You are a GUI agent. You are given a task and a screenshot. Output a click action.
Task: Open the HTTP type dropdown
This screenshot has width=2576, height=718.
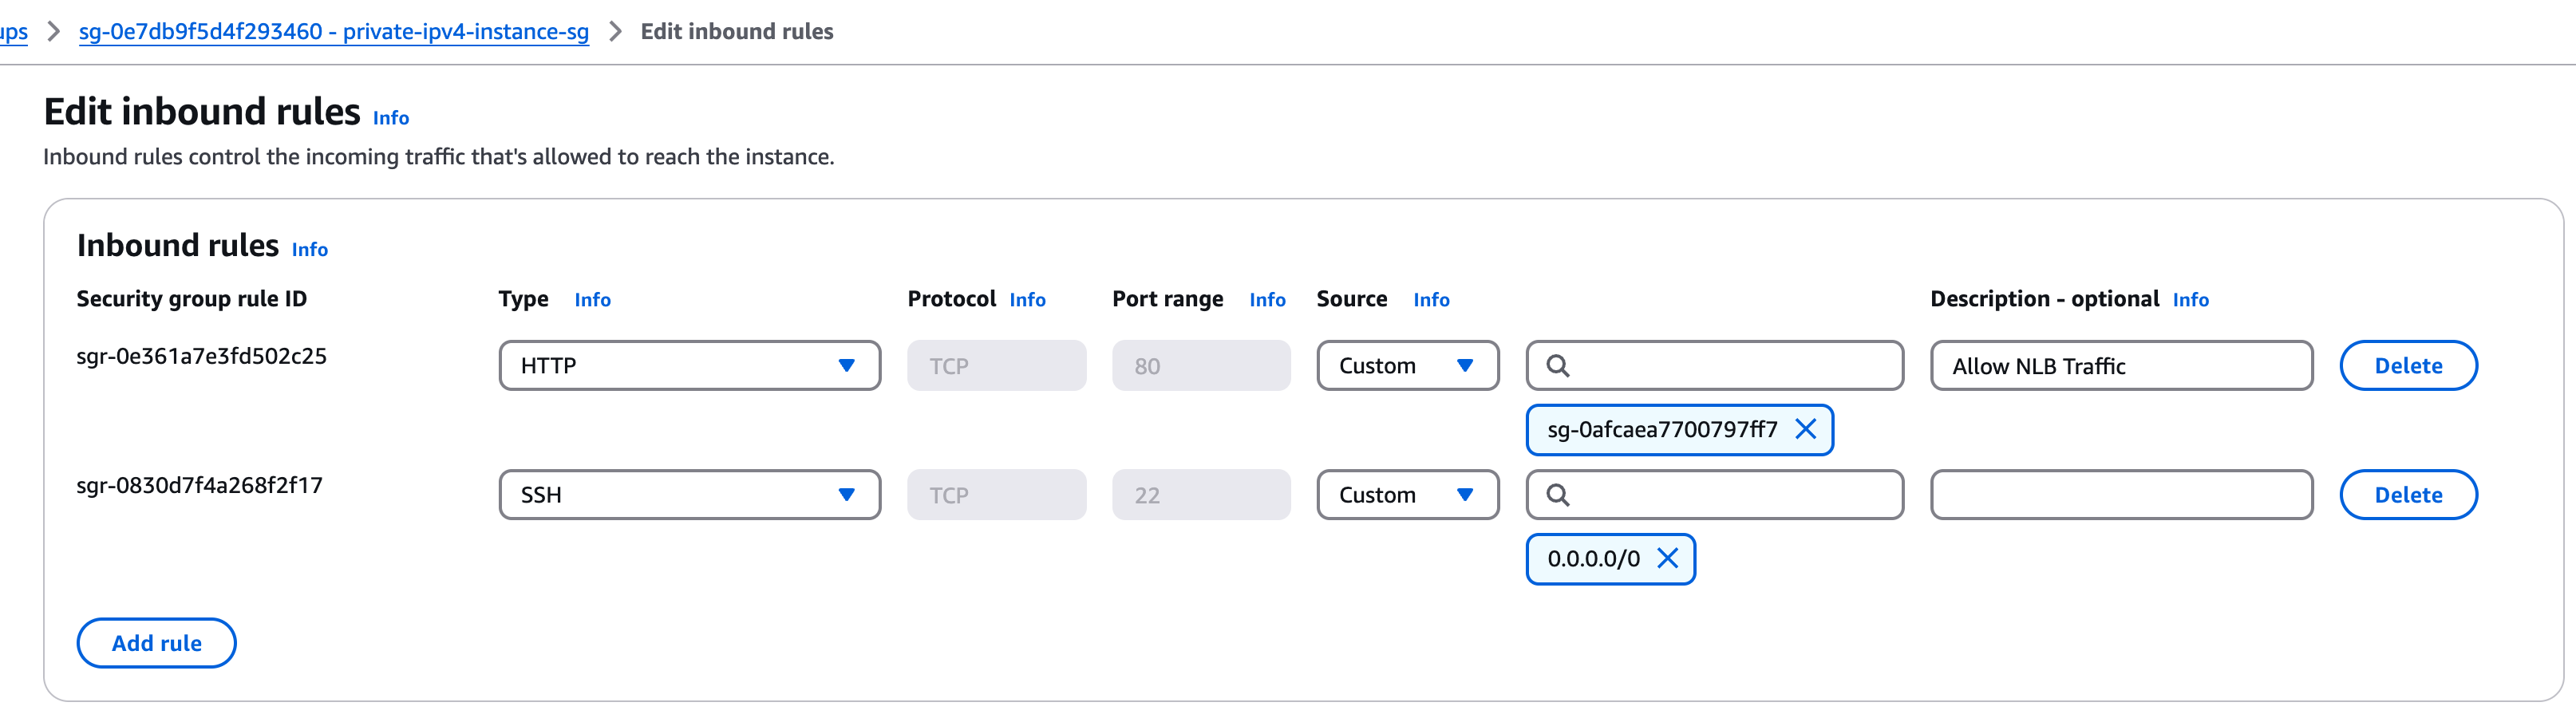(689, 366)
